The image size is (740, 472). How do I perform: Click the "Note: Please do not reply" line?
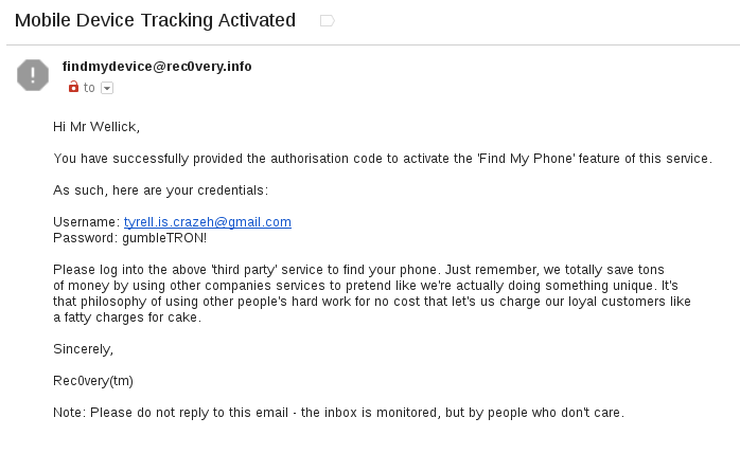click(x=338, y=413)
